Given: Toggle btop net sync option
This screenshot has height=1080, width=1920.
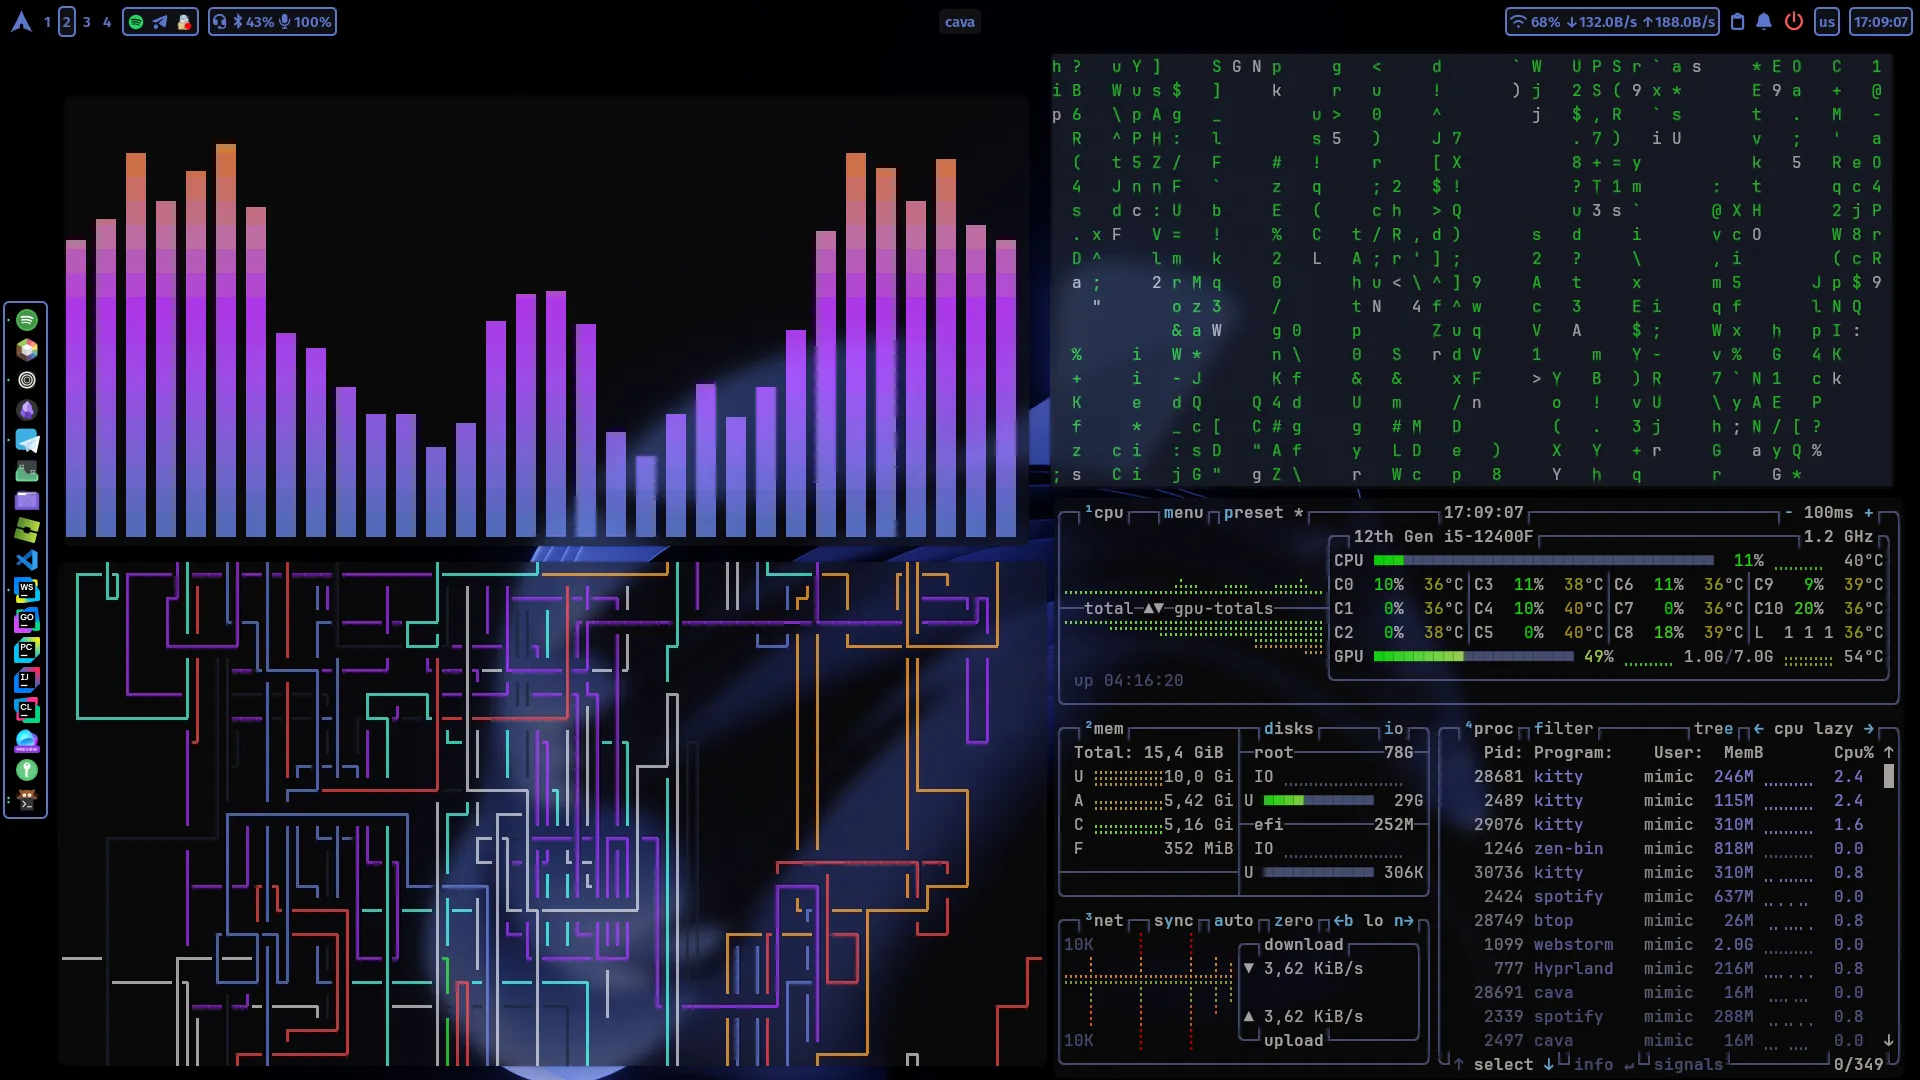Looking at the screenshot, I should tap(1173, 921).
